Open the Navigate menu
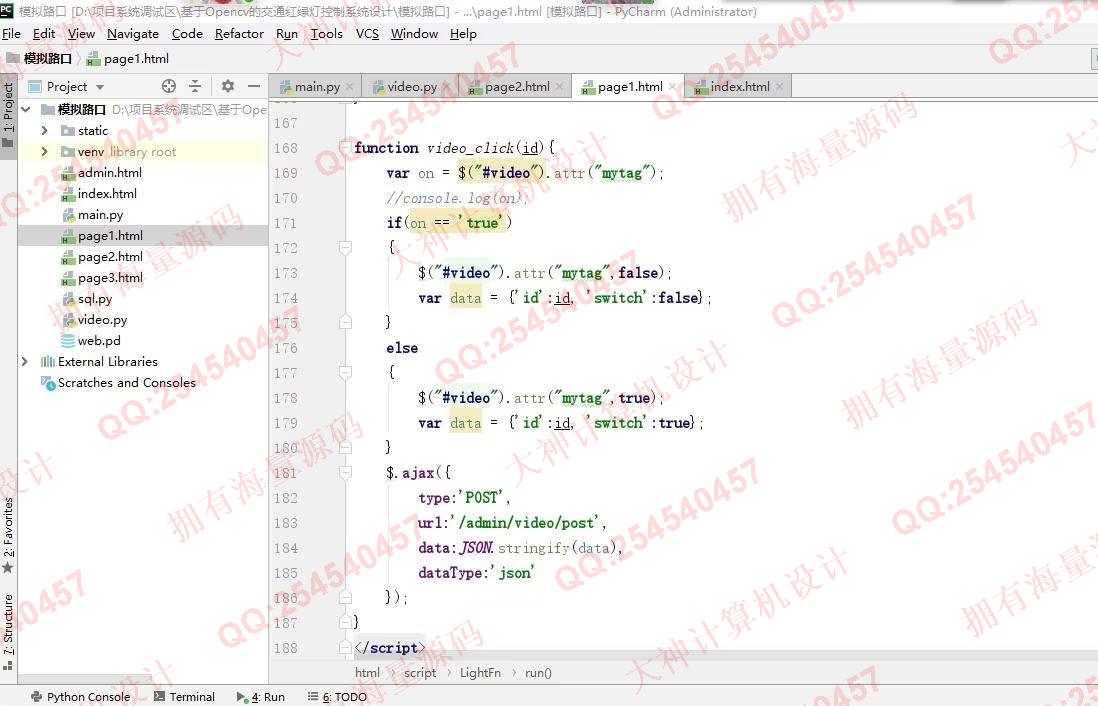 tap(132, 34)
